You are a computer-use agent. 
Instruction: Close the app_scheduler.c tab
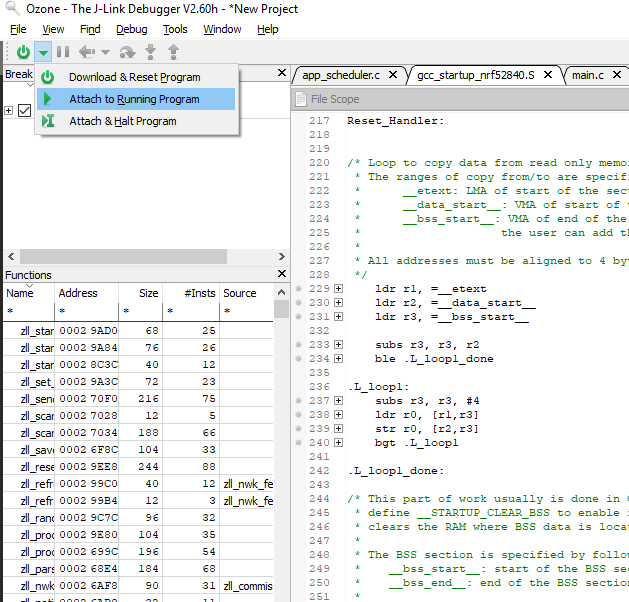pos(393,75)
